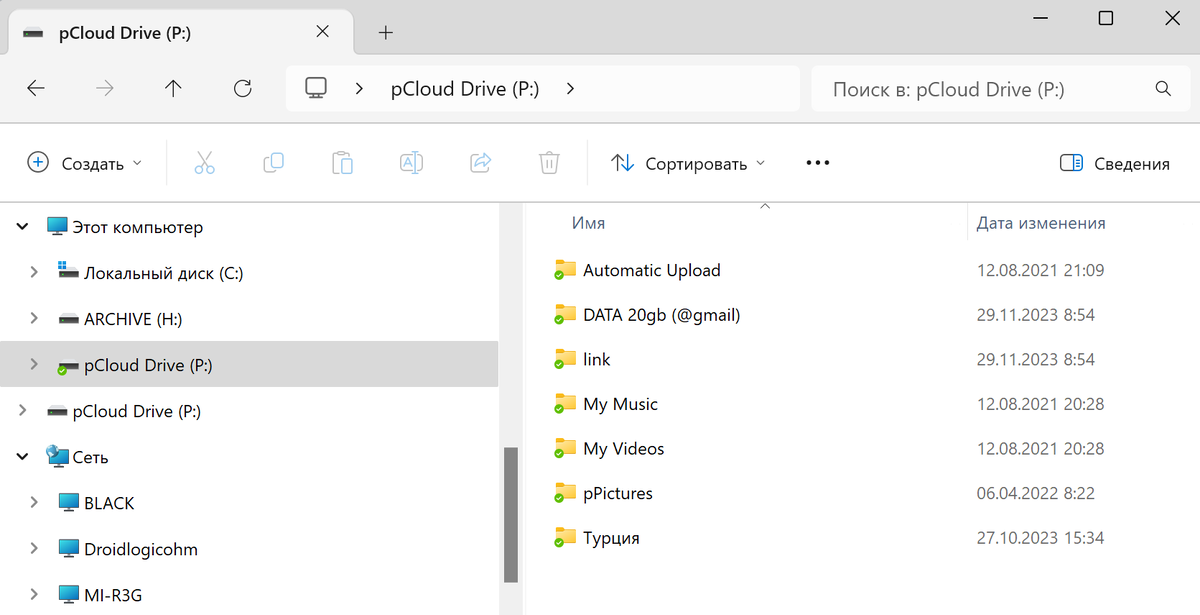Expand Локальный диск (C:) in tree
Image resolution: width=1200 pixels, height=615 pixels.
(34, 273)
